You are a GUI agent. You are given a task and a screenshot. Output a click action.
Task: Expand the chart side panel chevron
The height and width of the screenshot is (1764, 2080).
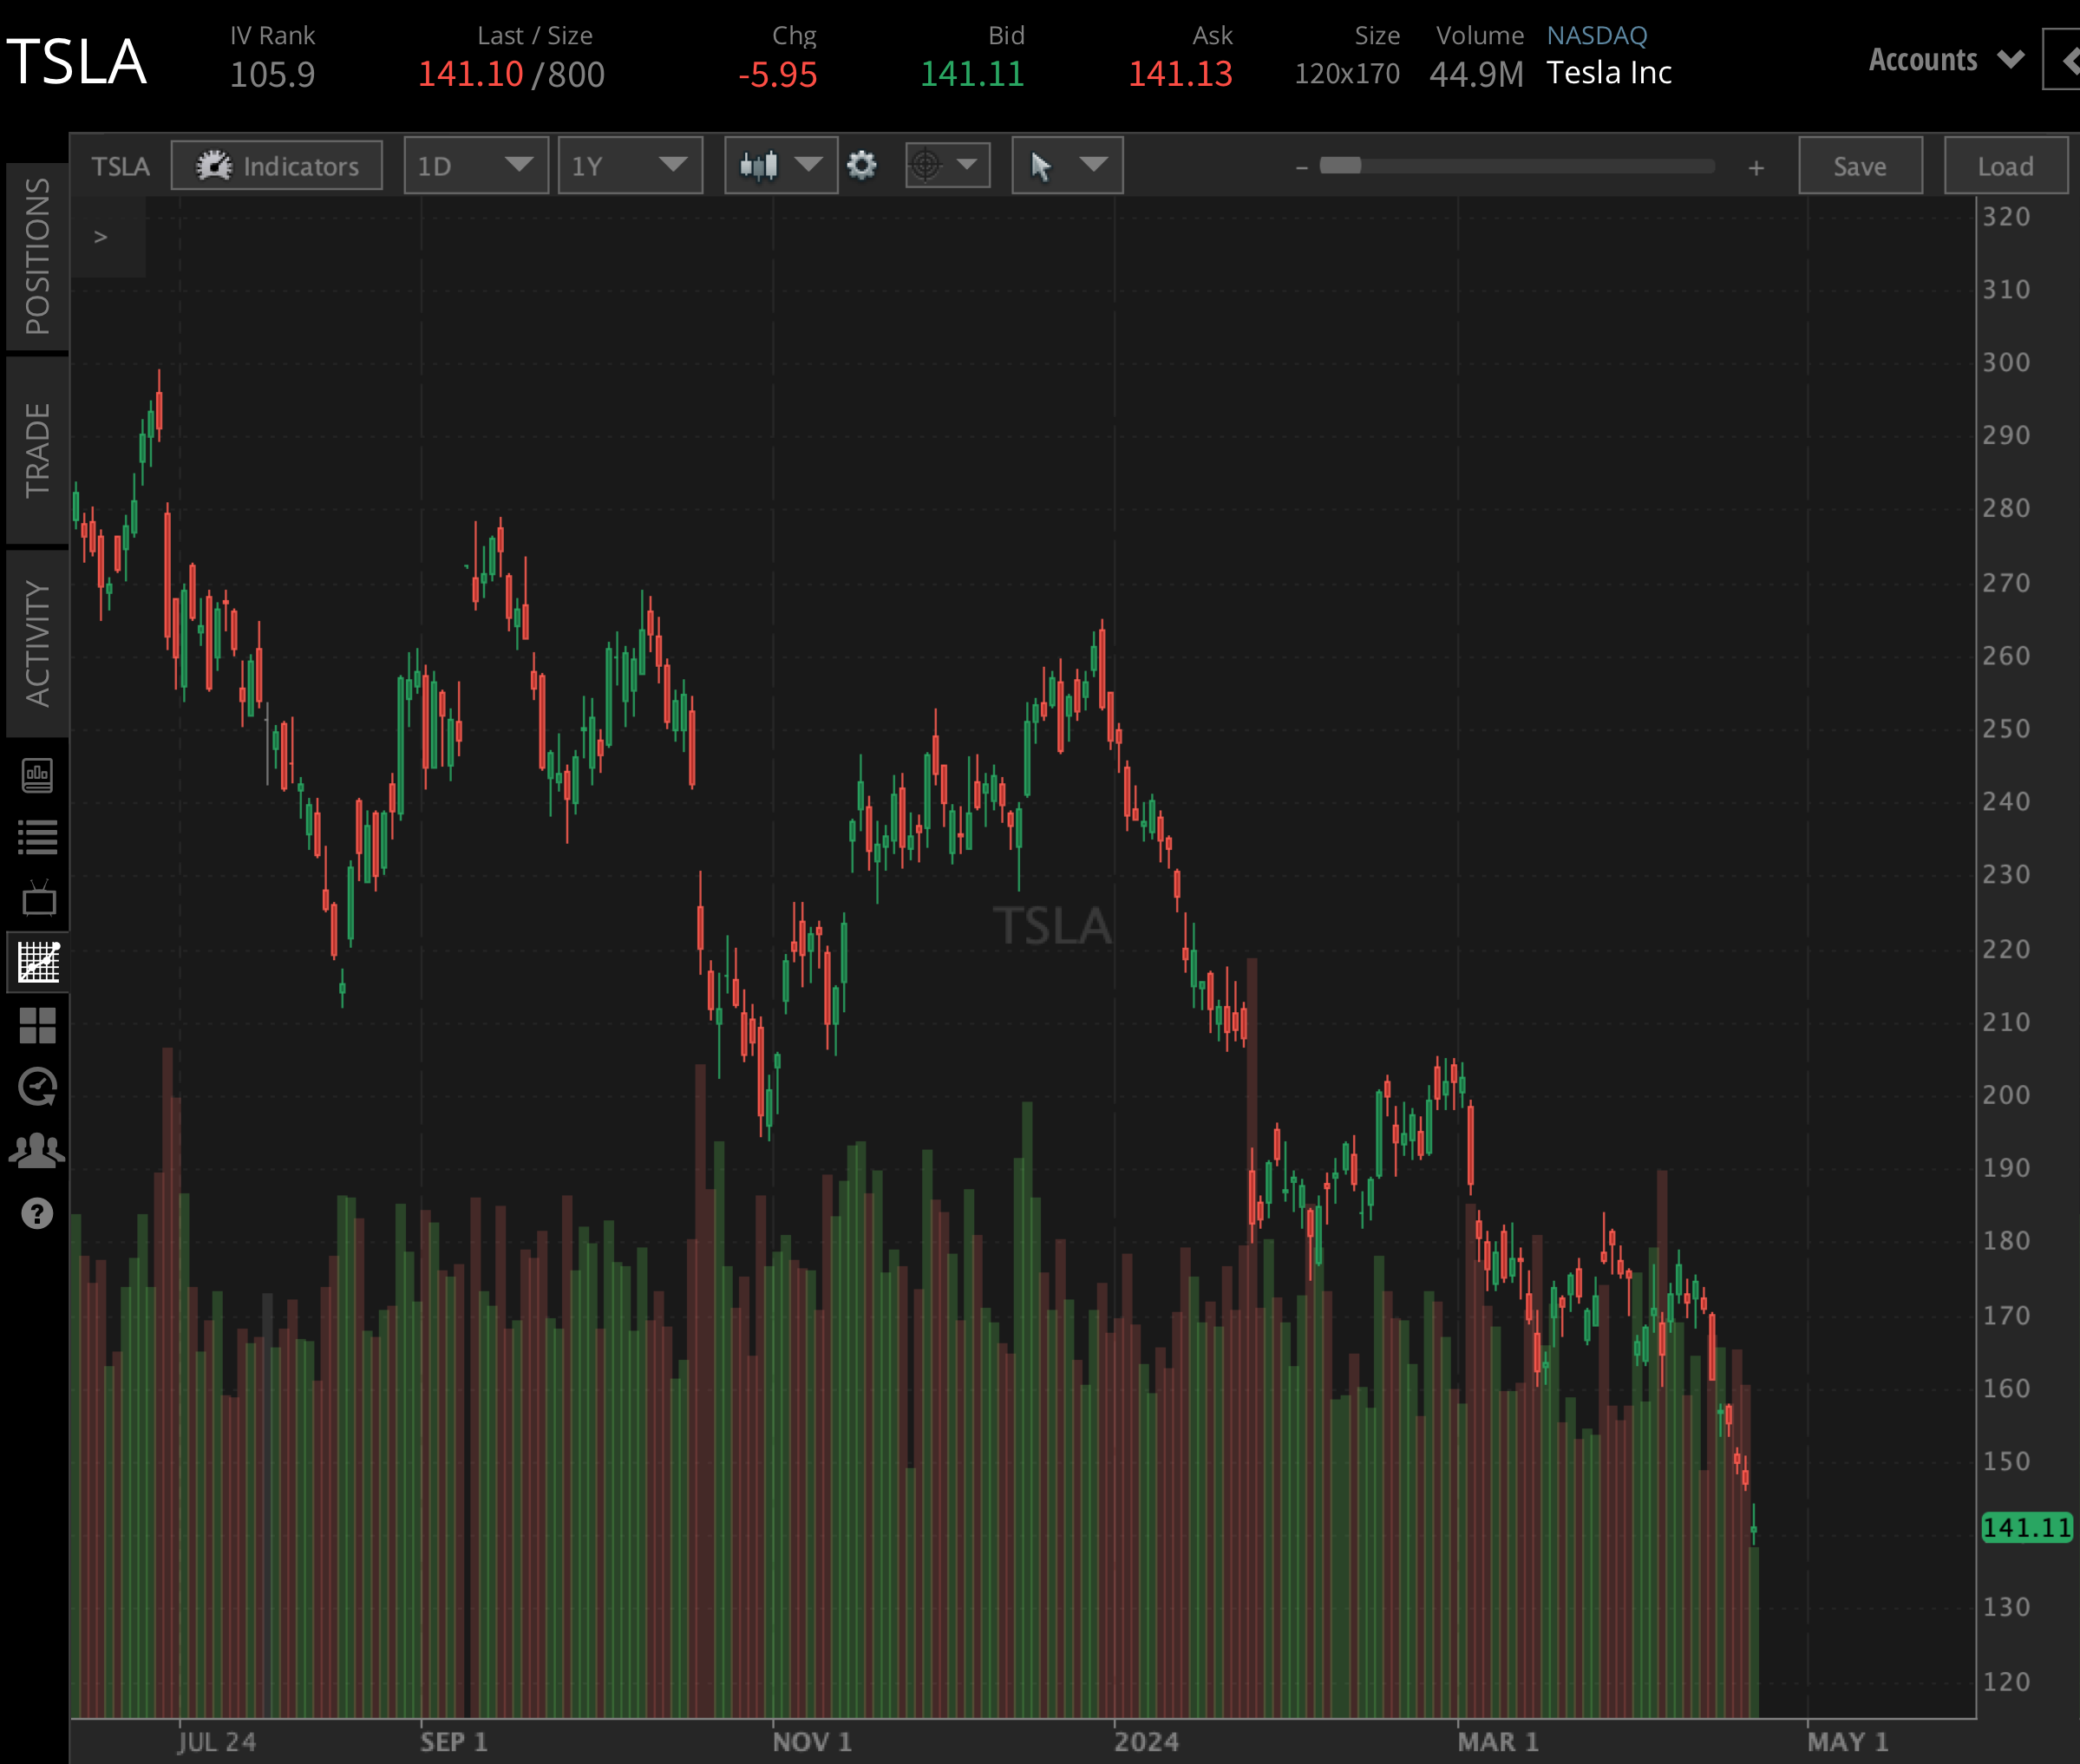101,236
